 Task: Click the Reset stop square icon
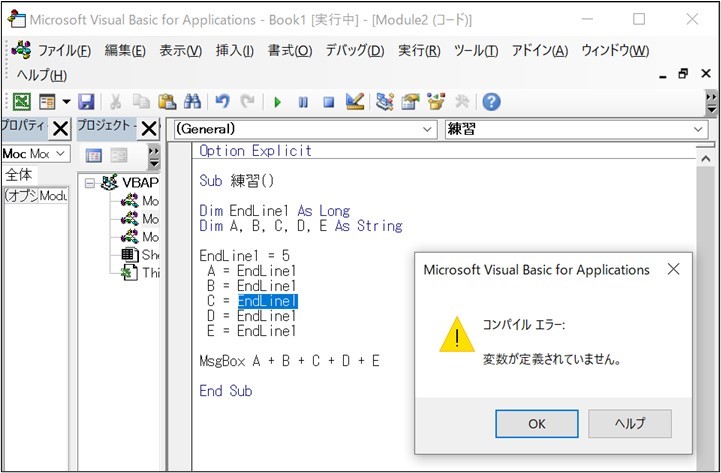pyautogui.click(x=328, y=102)
